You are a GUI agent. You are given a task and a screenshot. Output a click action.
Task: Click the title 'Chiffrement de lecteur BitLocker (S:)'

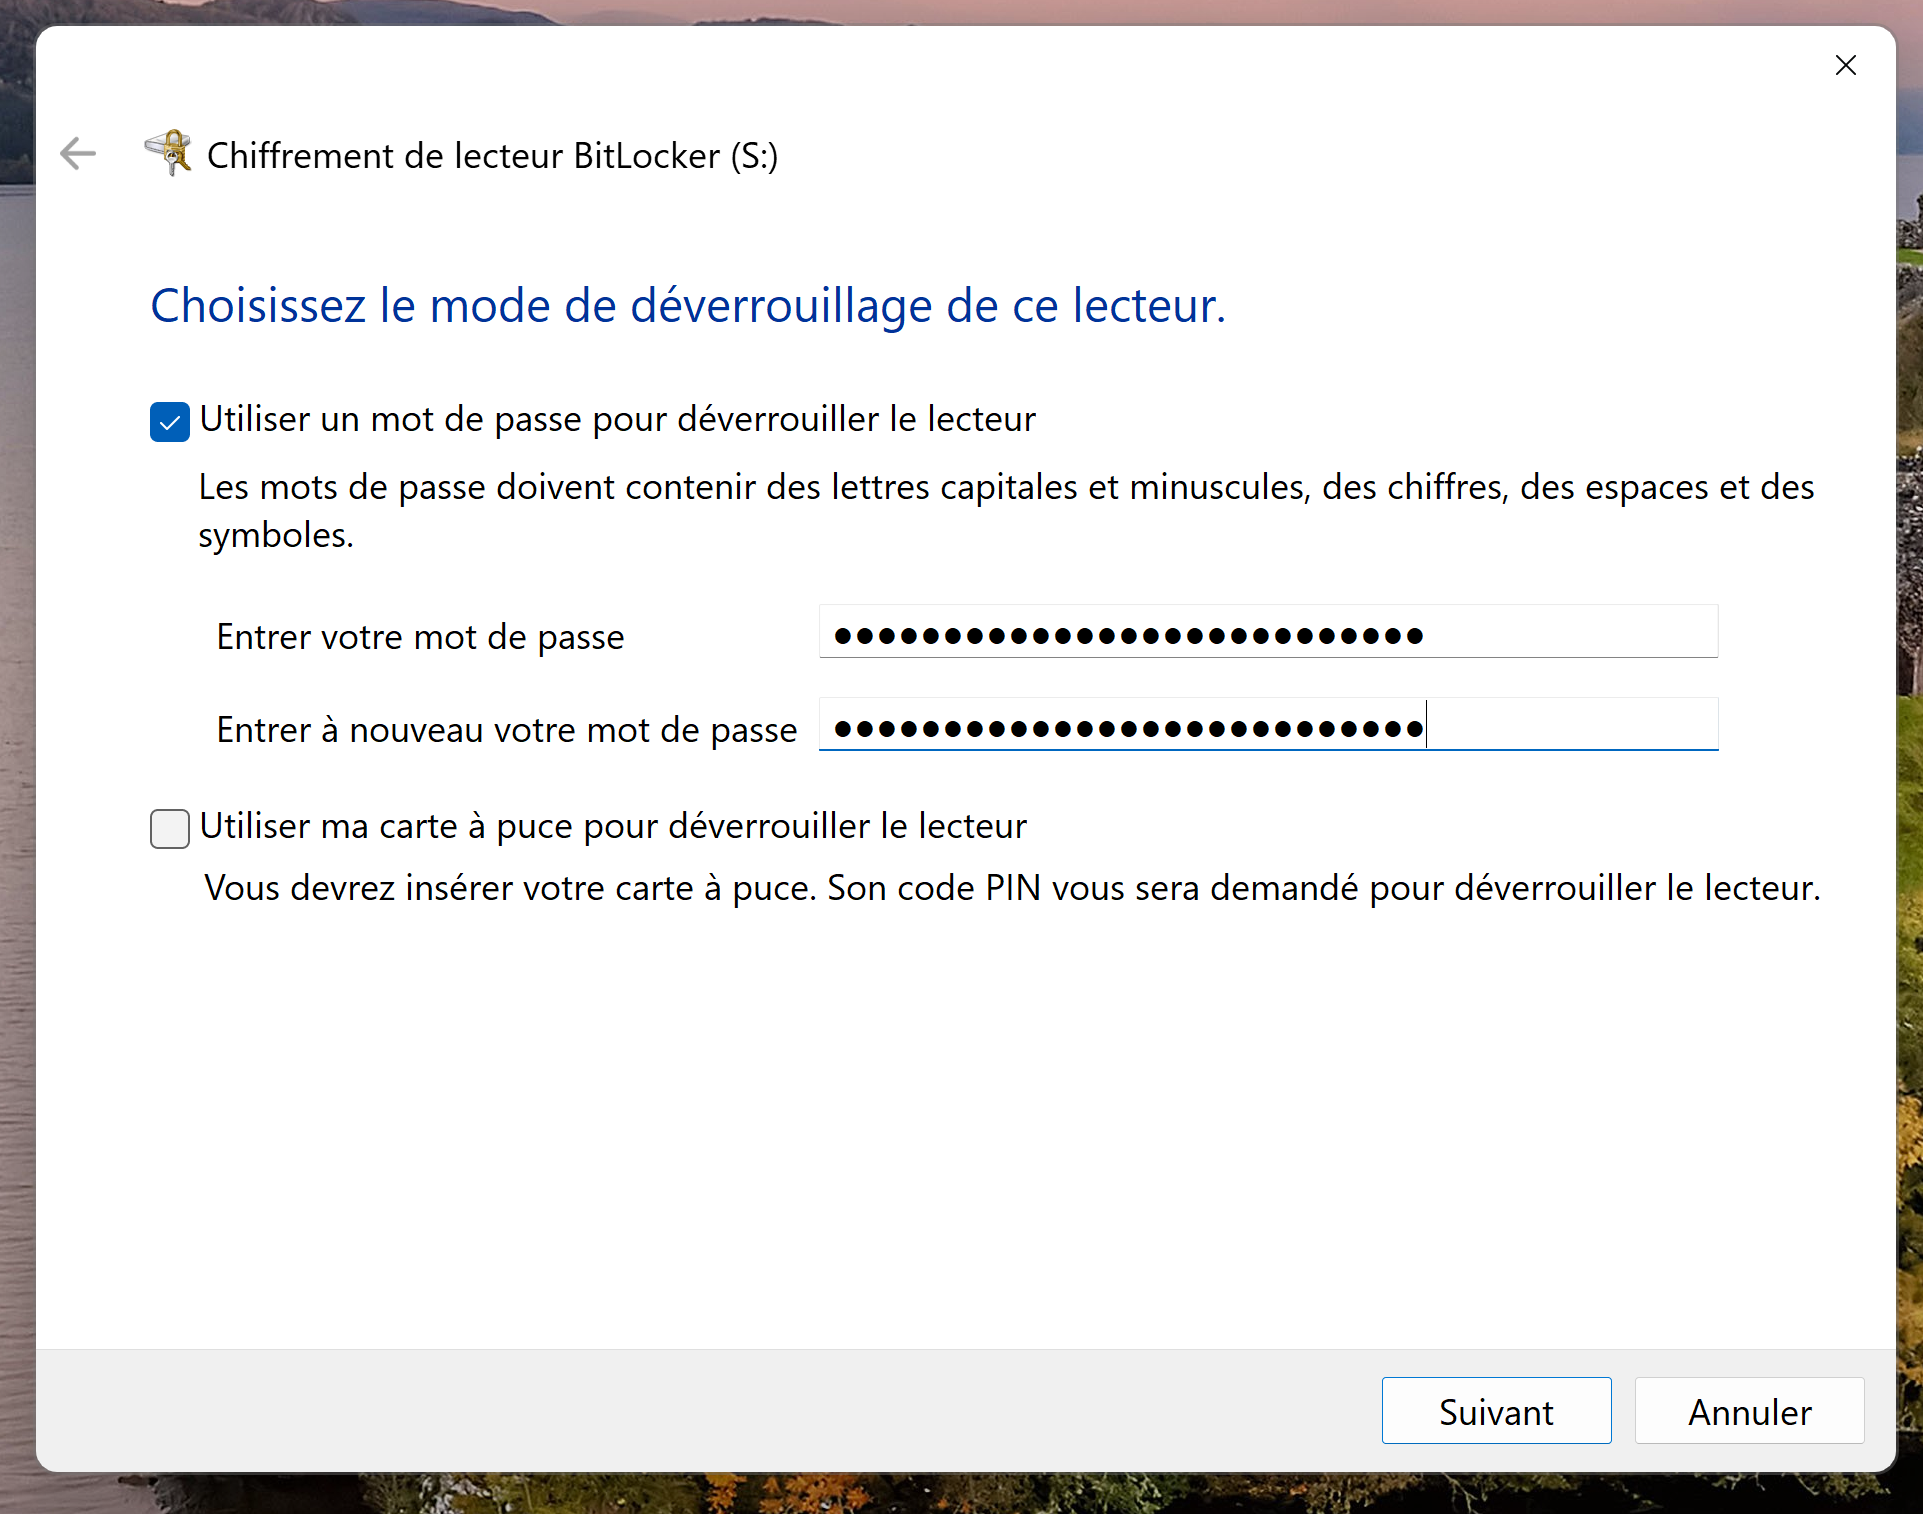coord(492,156)
